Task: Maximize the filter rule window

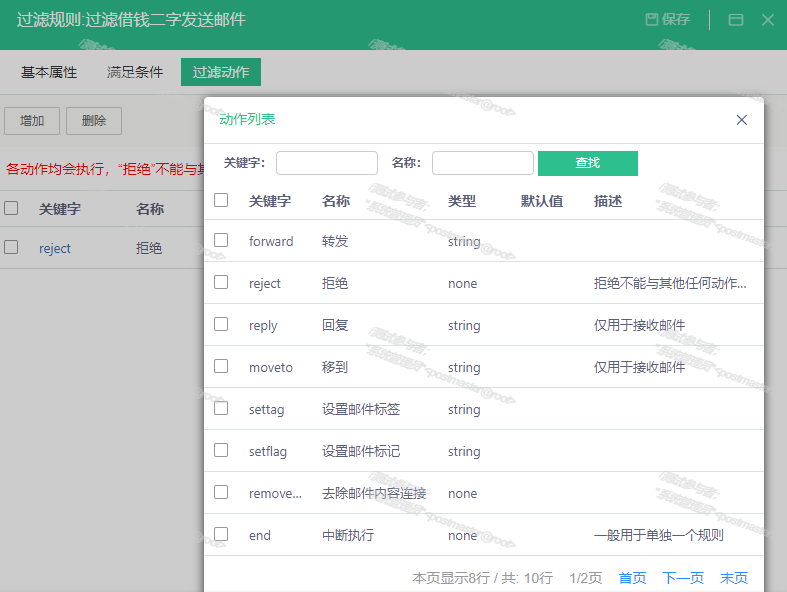Action: click(x=735, y=20)
